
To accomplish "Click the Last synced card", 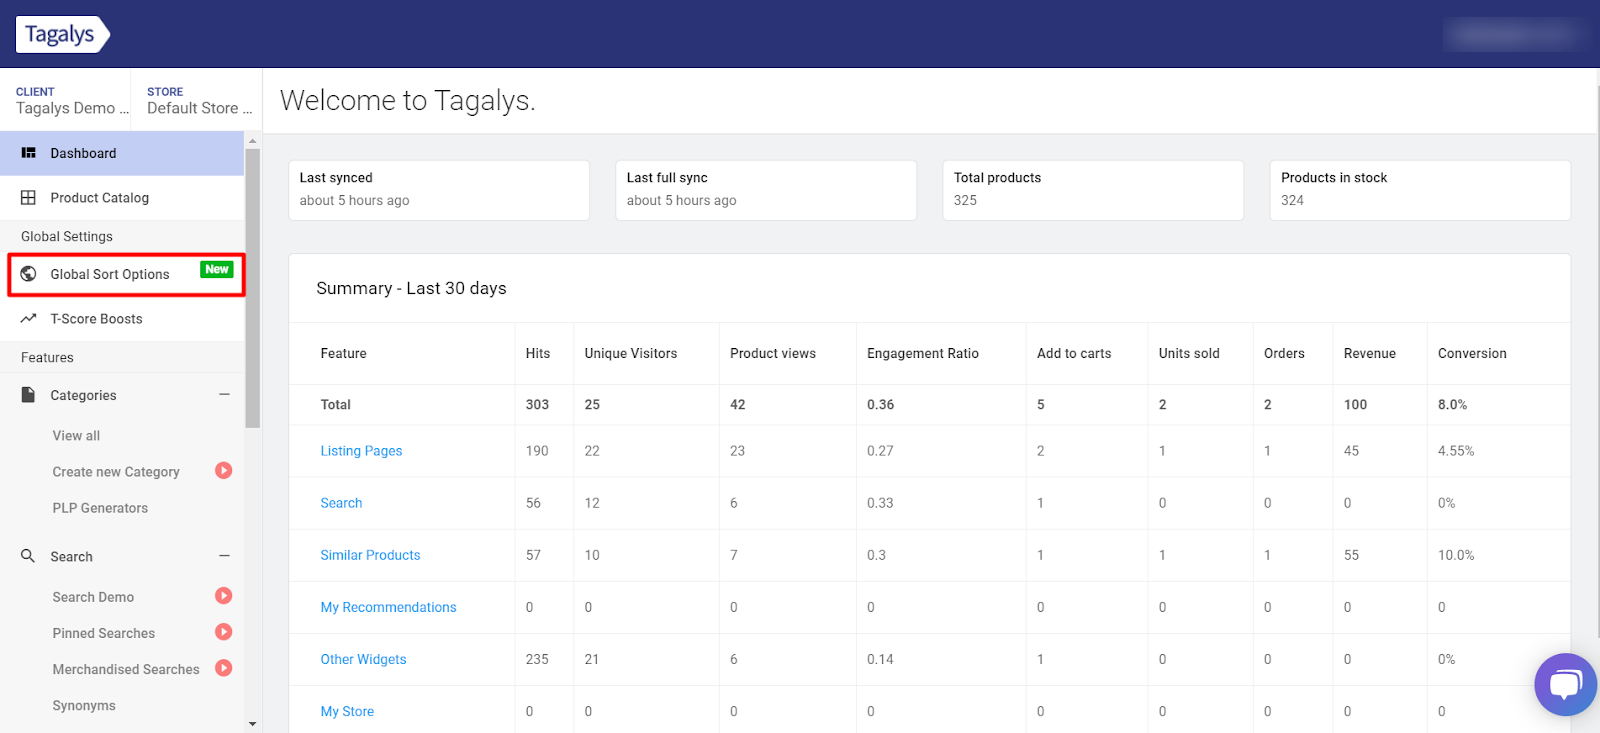I will tap(439, 190).
